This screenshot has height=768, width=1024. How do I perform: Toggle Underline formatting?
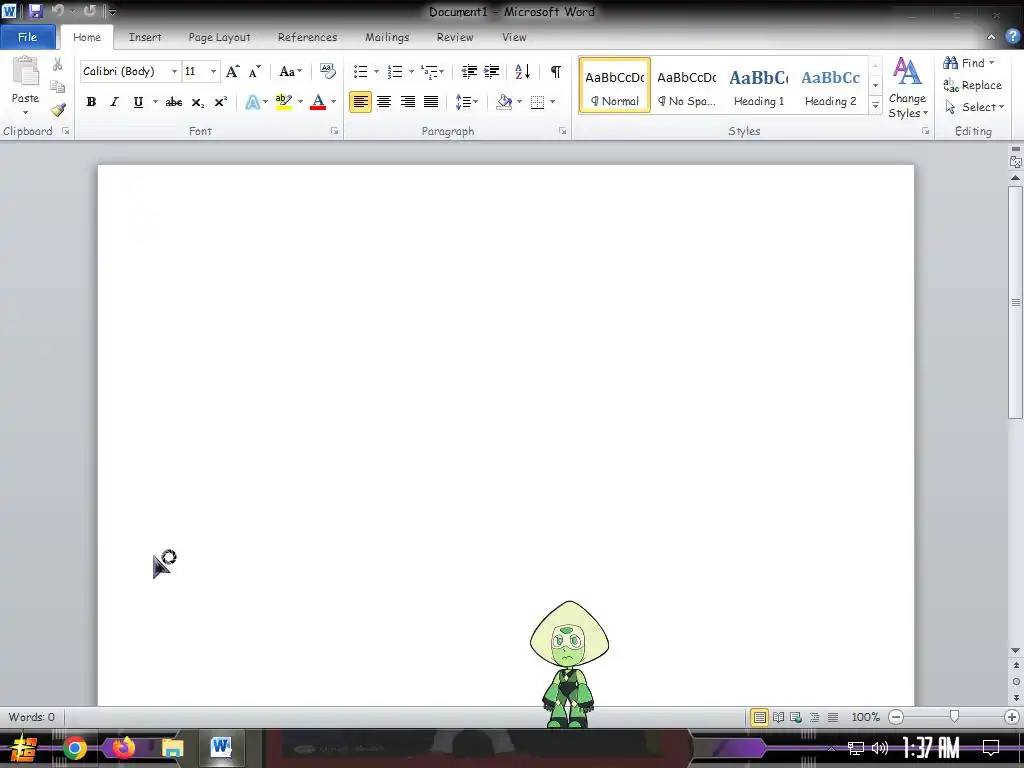tap(138, 102)
